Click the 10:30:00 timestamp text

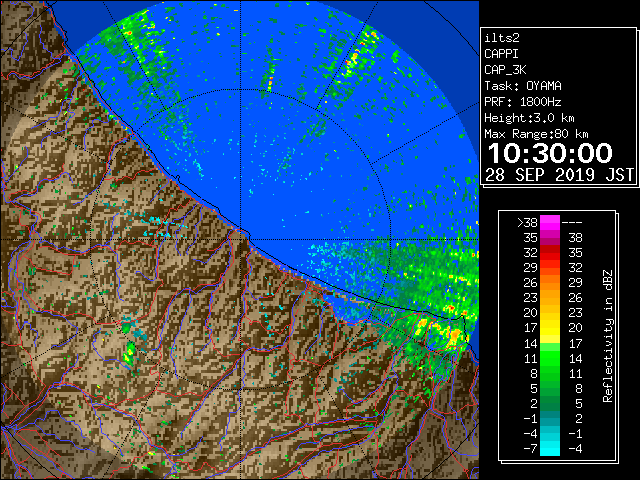pos(550,153)
